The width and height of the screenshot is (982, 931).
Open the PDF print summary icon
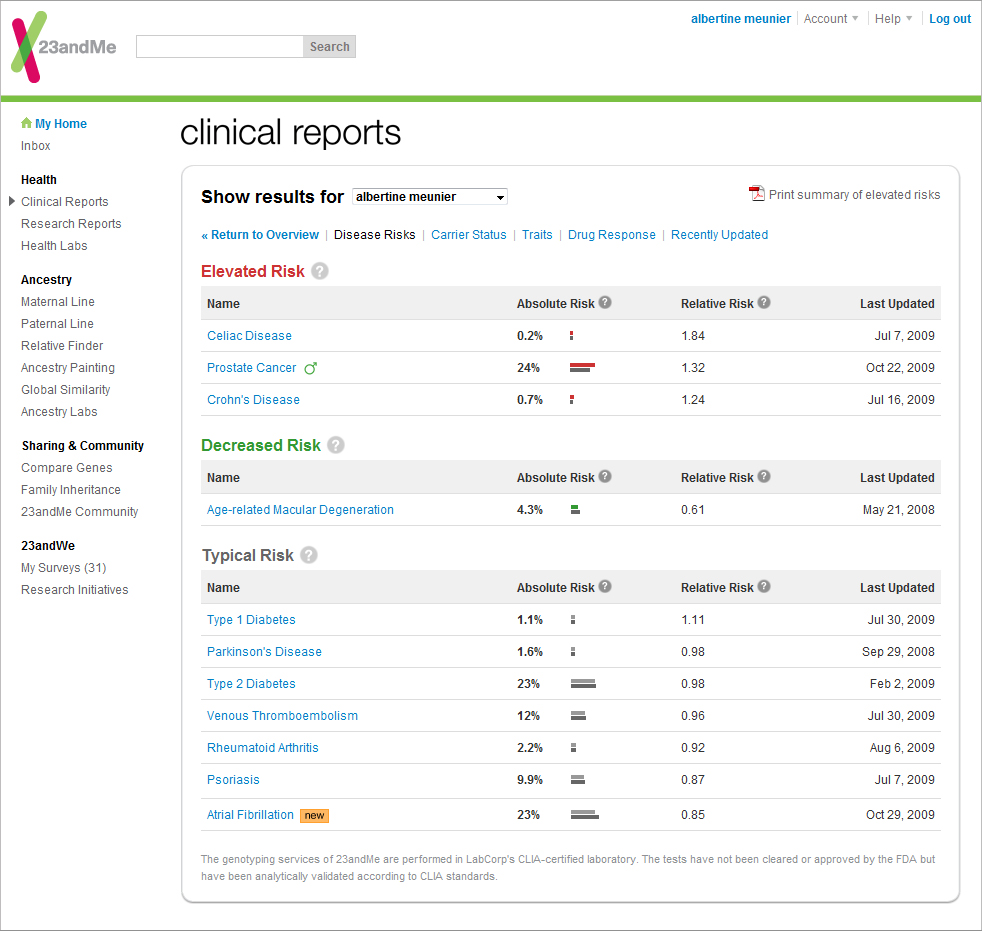[x=757, y=194]
